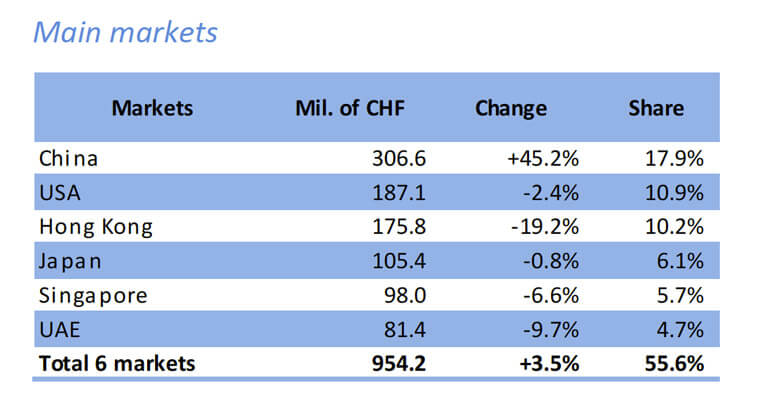The height and width of the screenshot is (416, 760).
Task: Select the China row label
Action: tap(70, 158)
